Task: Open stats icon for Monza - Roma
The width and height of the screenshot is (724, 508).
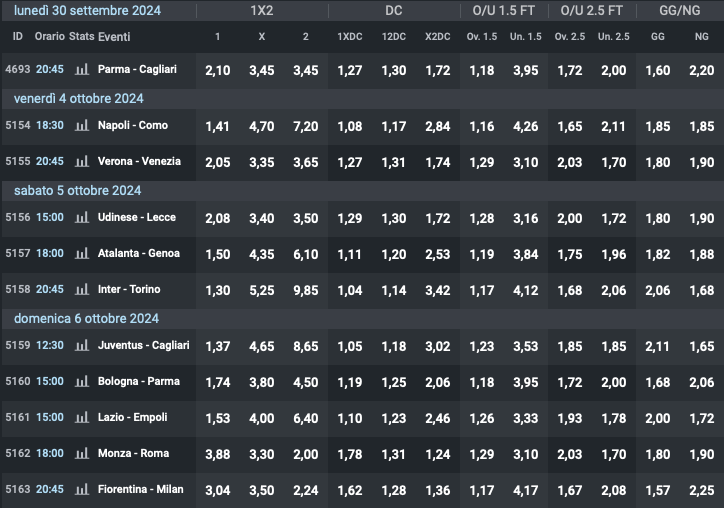Action: [82, 454]
